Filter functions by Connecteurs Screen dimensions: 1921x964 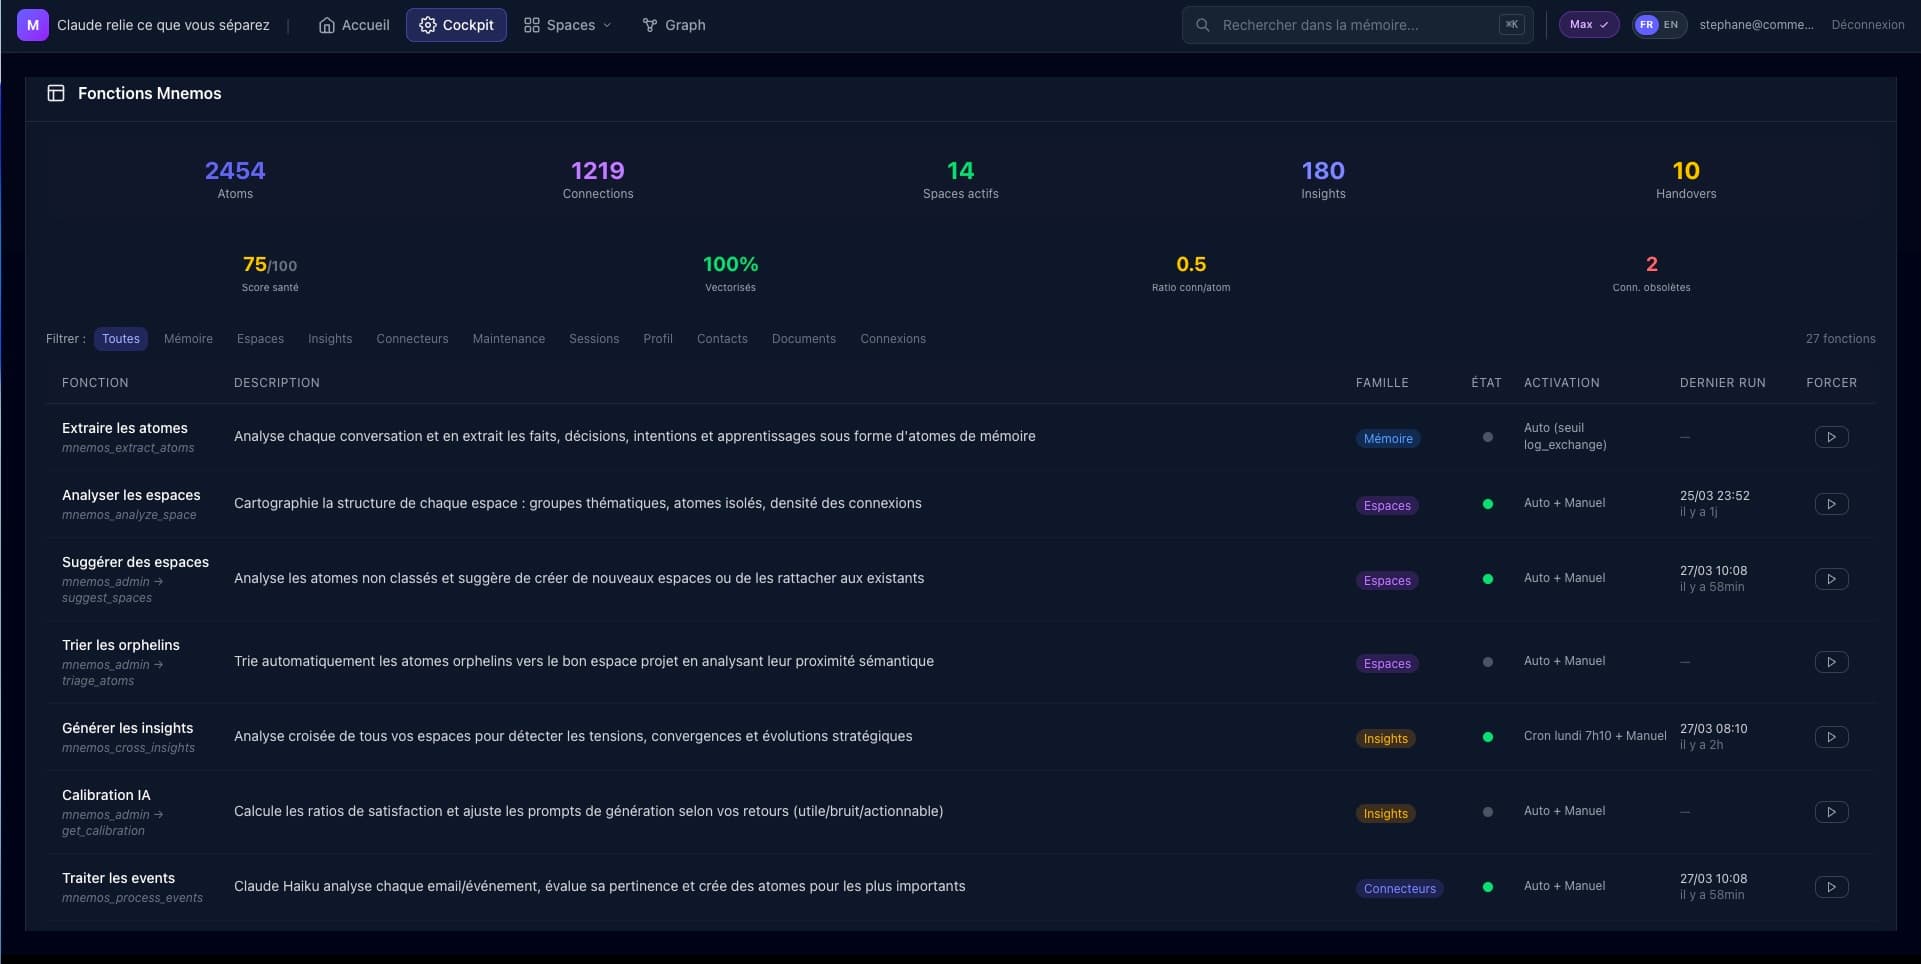412,339
